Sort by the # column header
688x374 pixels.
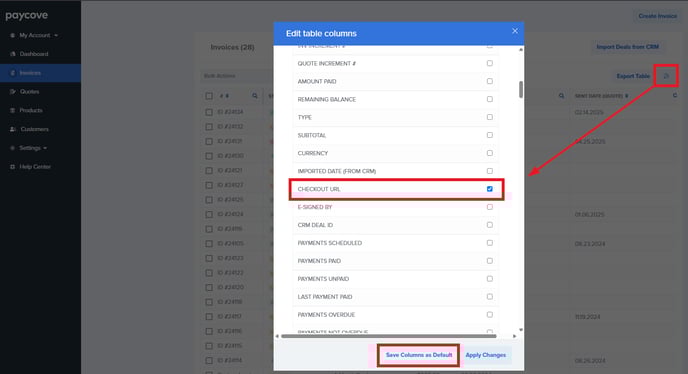(224, 96)
